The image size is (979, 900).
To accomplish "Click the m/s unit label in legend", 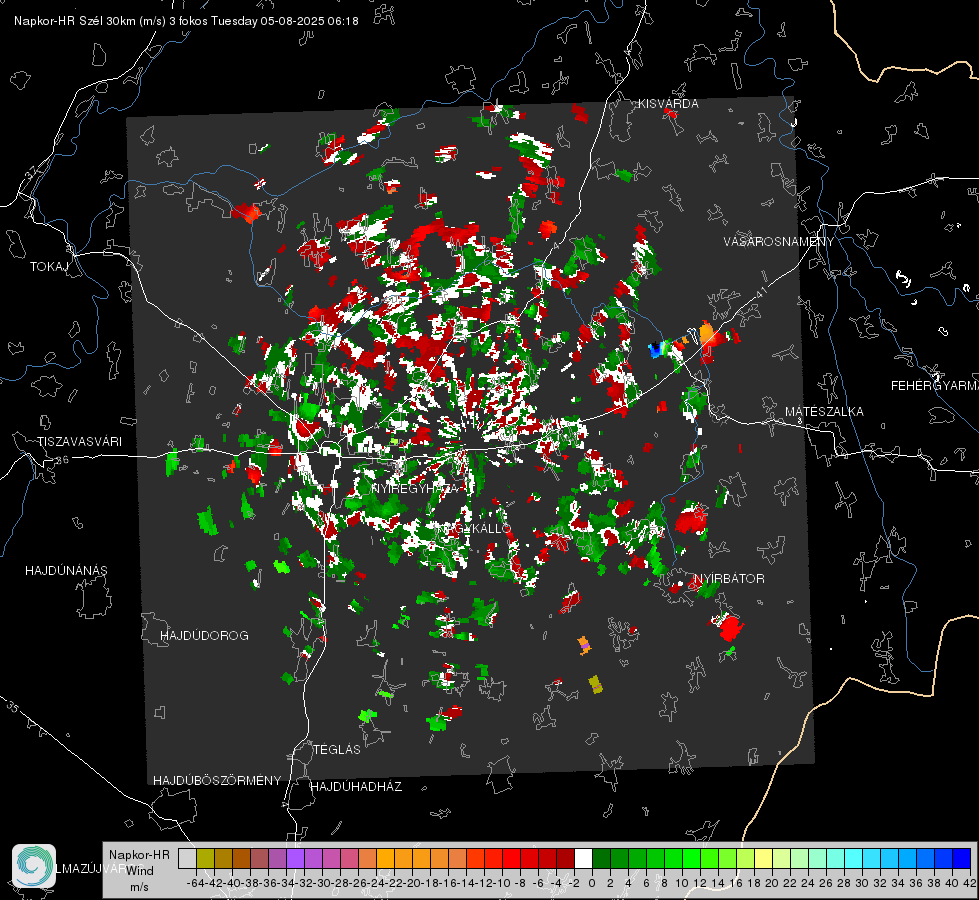I will pyautogui.click(x=139, y=887).
